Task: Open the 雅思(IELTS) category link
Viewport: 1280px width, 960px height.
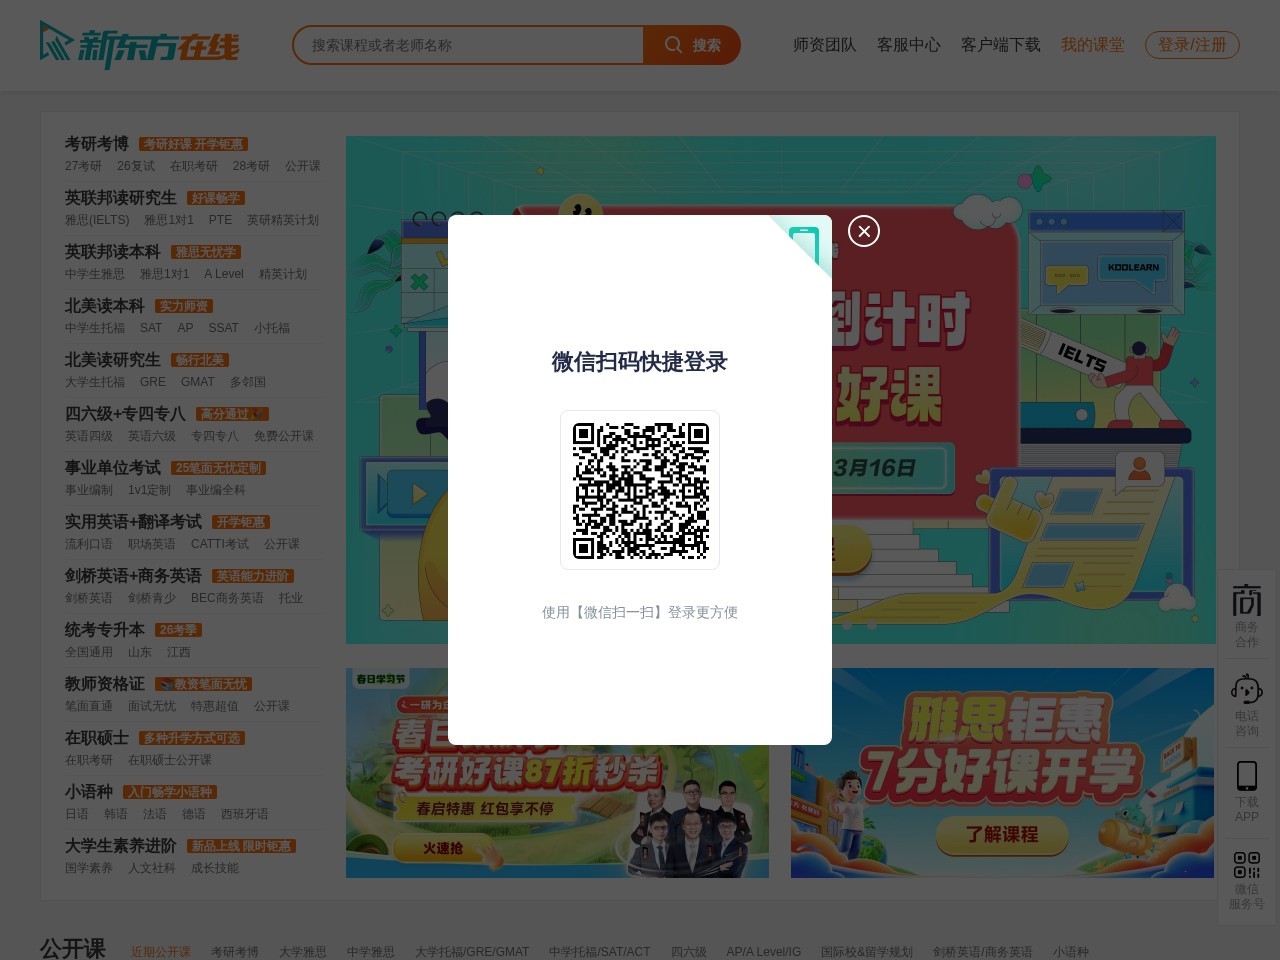Action: [99, 220]
